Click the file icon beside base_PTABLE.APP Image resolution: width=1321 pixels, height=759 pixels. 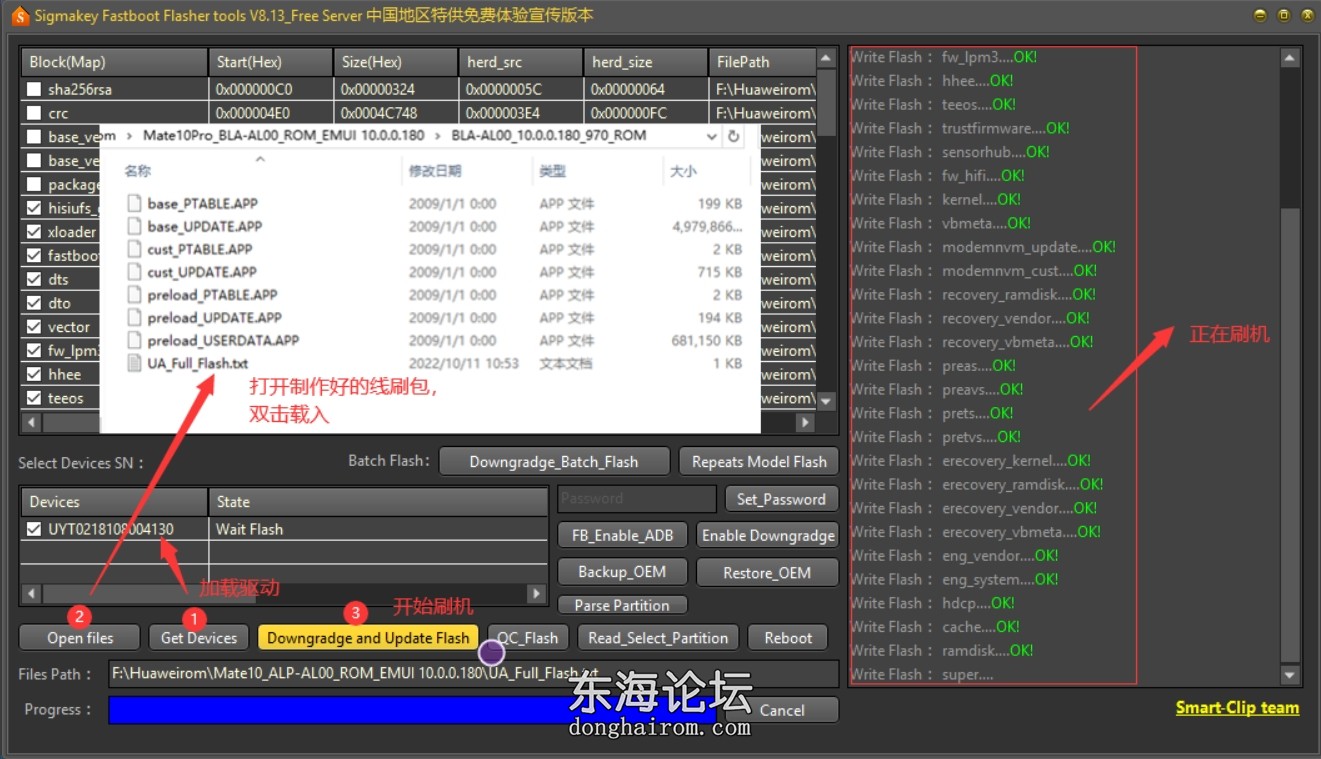coord(135,203)
